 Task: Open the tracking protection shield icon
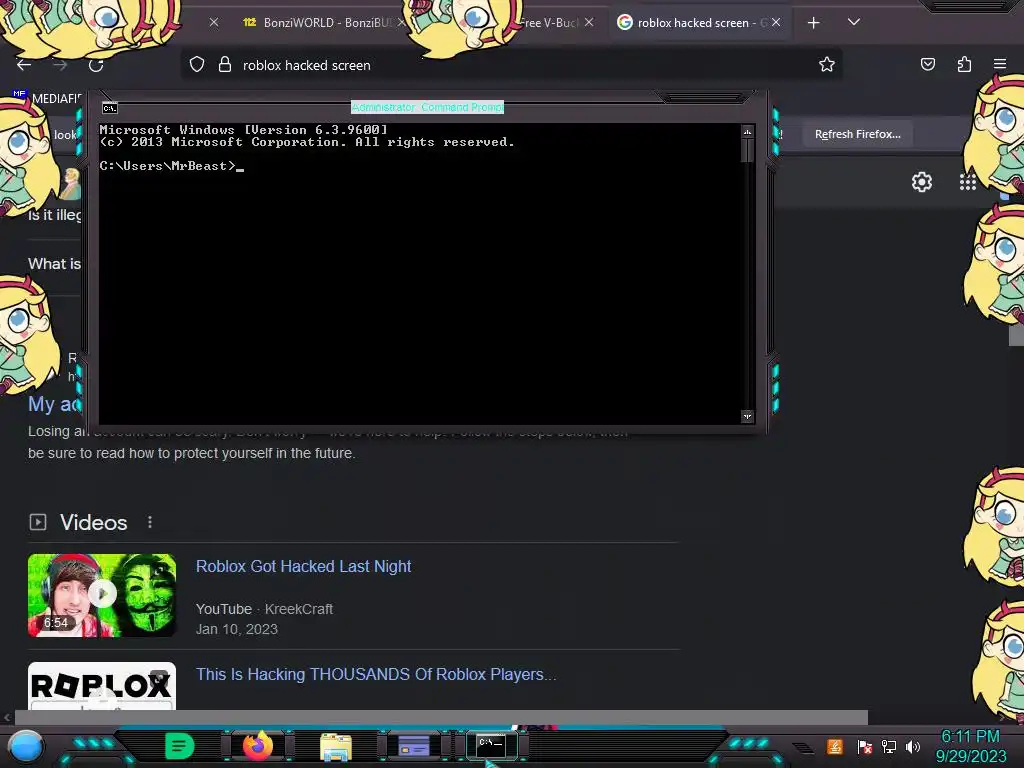pos(197,65)
